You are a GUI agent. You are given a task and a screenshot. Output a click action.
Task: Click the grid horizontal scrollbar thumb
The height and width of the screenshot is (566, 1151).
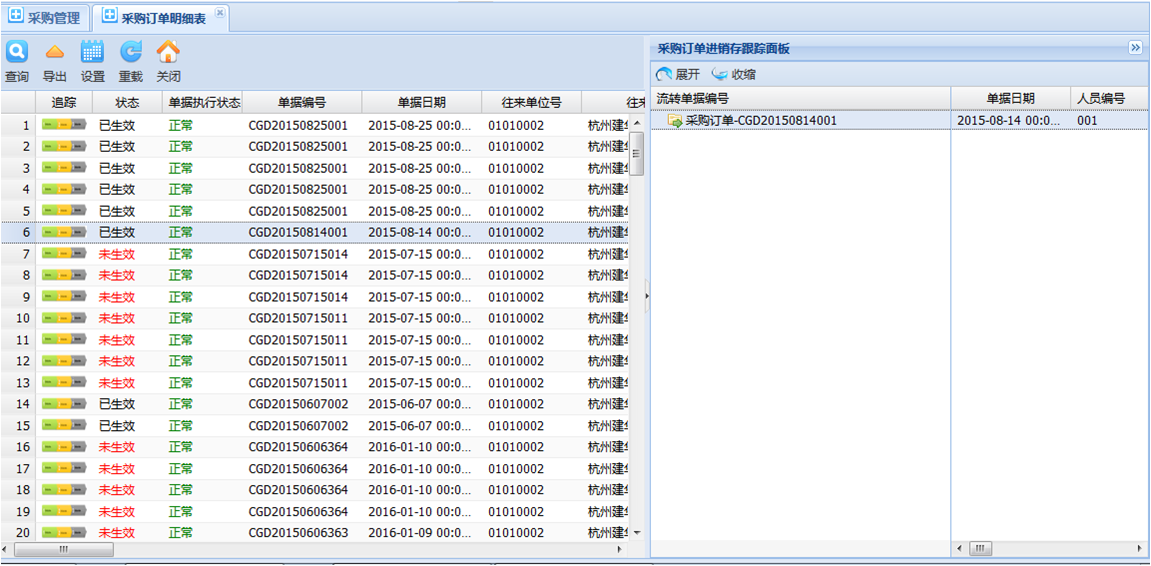[63, 549]
